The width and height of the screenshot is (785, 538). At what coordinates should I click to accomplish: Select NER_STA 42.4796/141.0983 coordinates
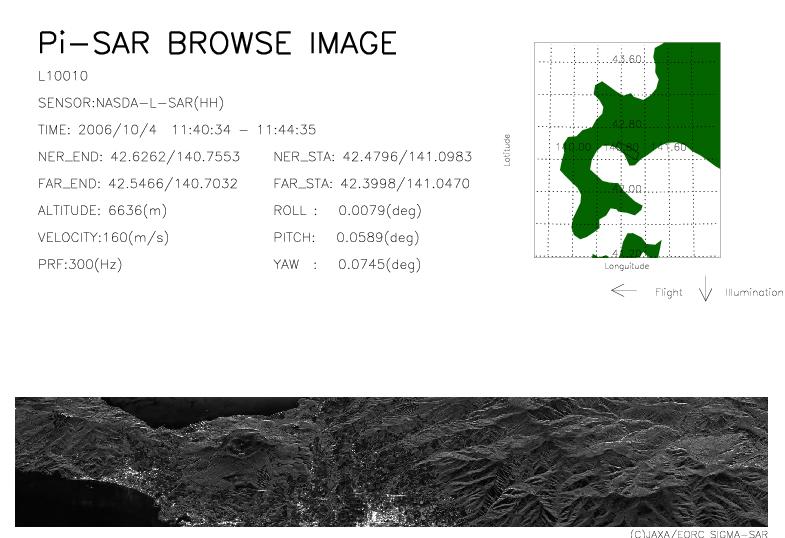(x=372, y=157)
